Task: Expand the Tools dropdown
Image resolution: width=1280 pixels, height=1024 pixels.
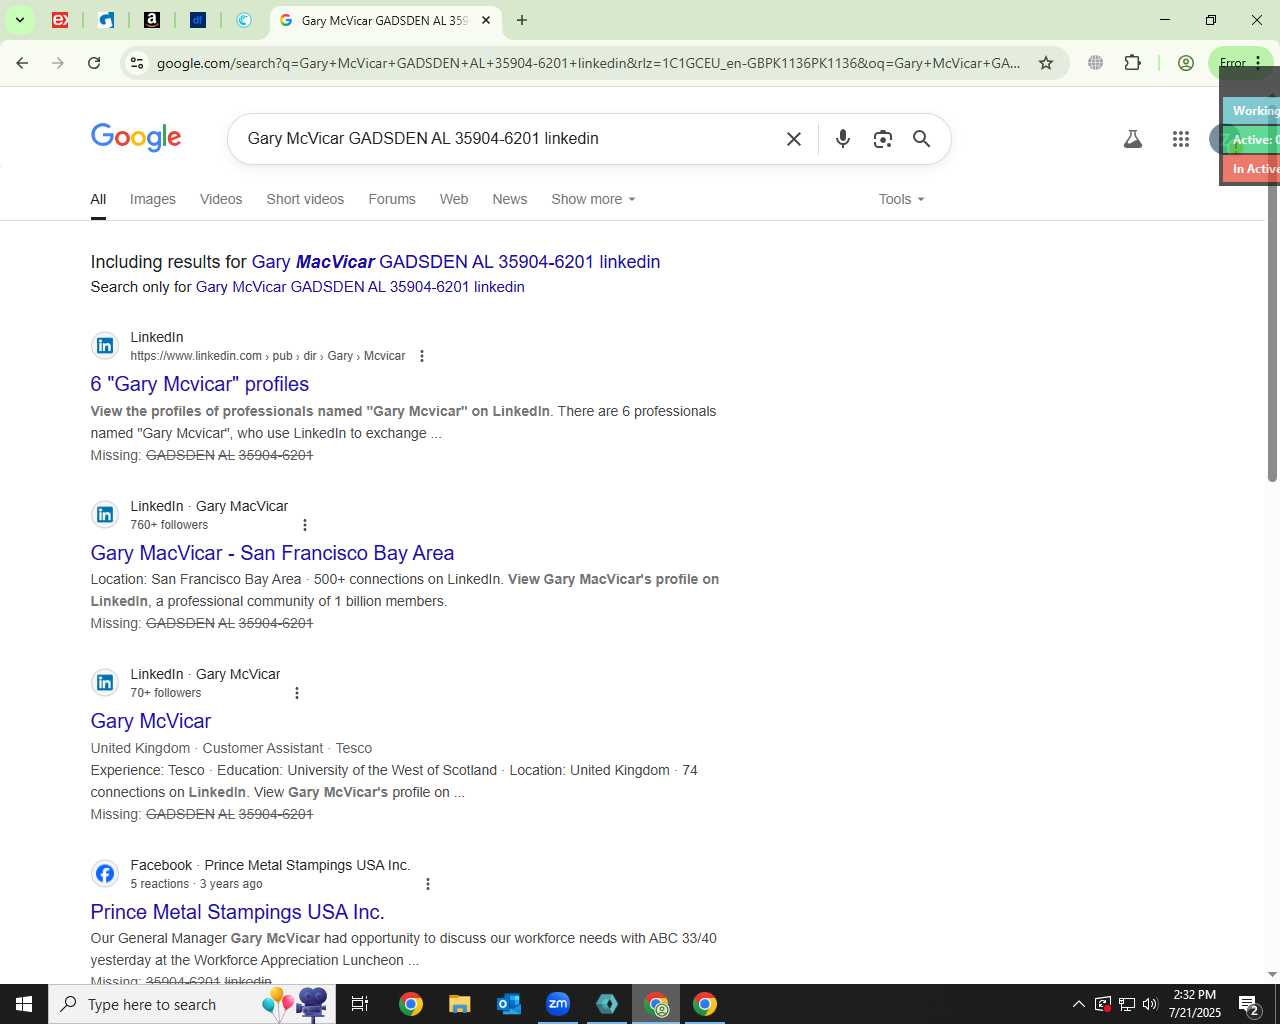Action: tap(902, 199)
